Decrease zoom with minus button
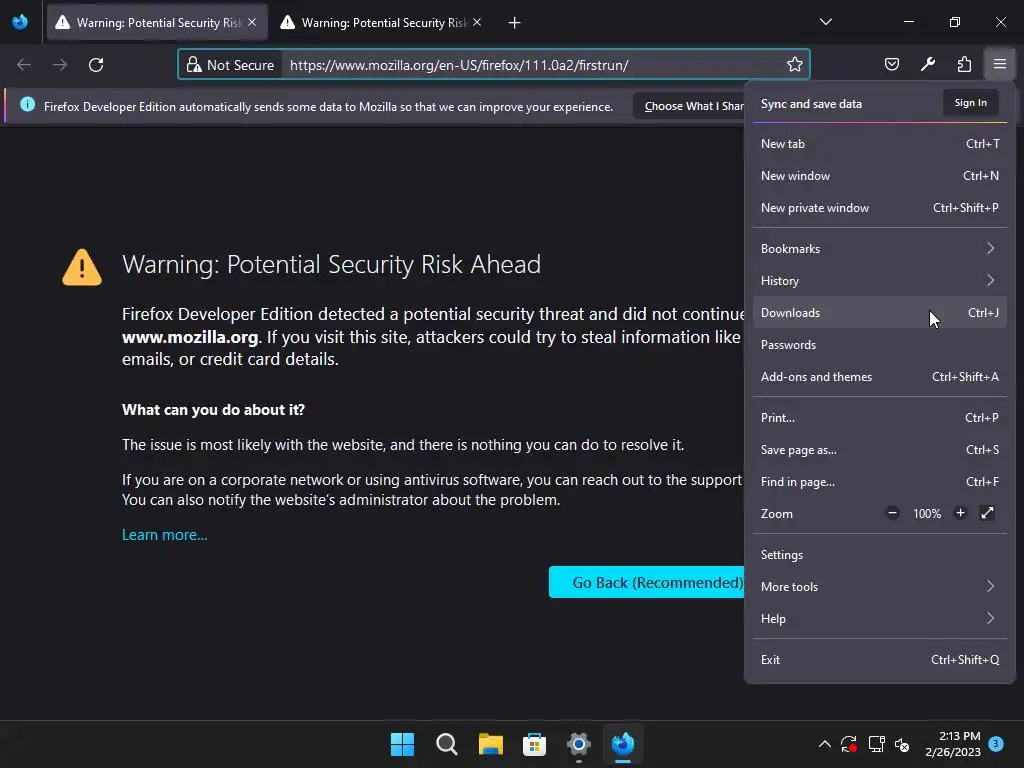The height and width of the screenshot is (768, 1024). (x=892, y=513)
